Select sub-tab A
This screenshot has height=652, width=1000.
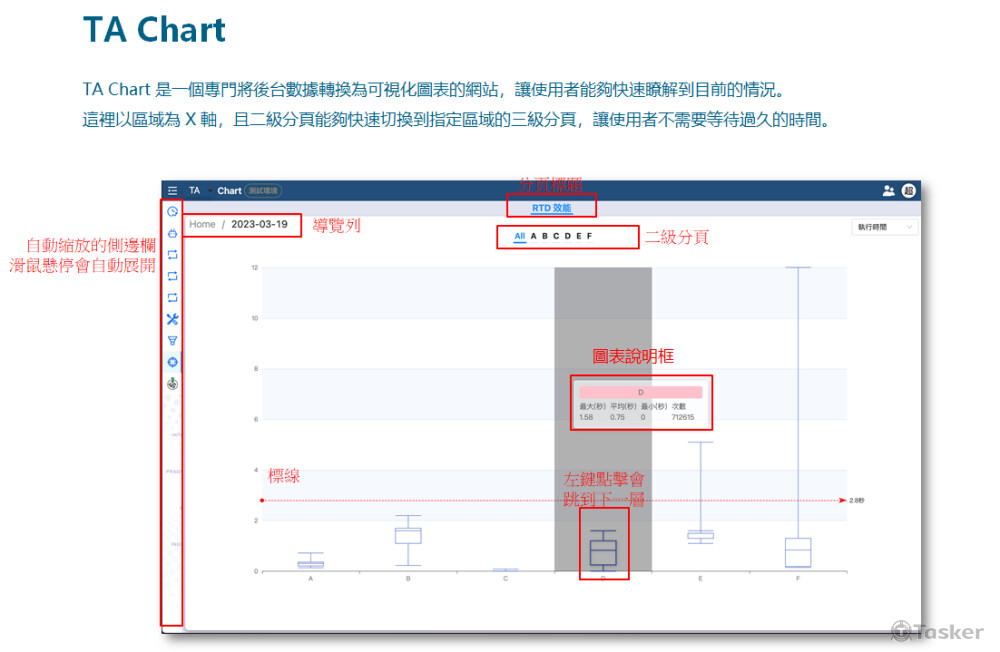(x=534, y=236)
